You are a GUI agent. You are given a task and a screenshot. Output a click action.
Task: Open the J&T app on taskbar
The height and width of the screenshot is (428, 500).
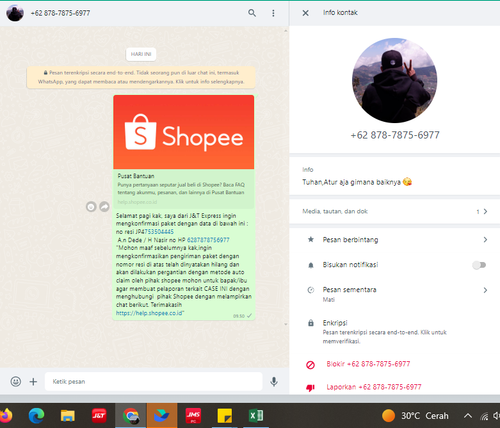[99, 416]
